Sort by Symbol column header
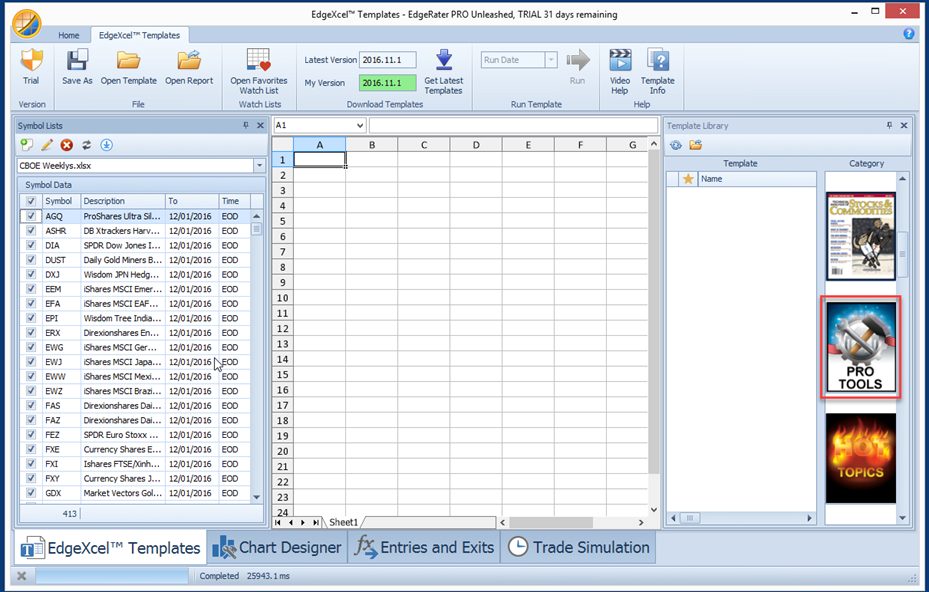The width and height of the screenshot is (929, 592). click(x=62, y=201)
